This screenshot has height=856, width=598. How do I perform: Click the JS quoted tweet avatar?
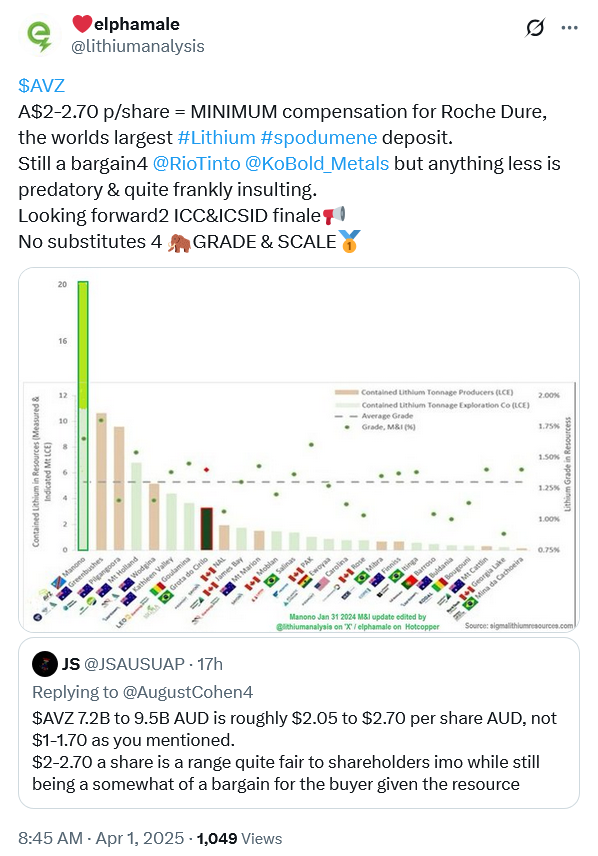coord(45,664)
